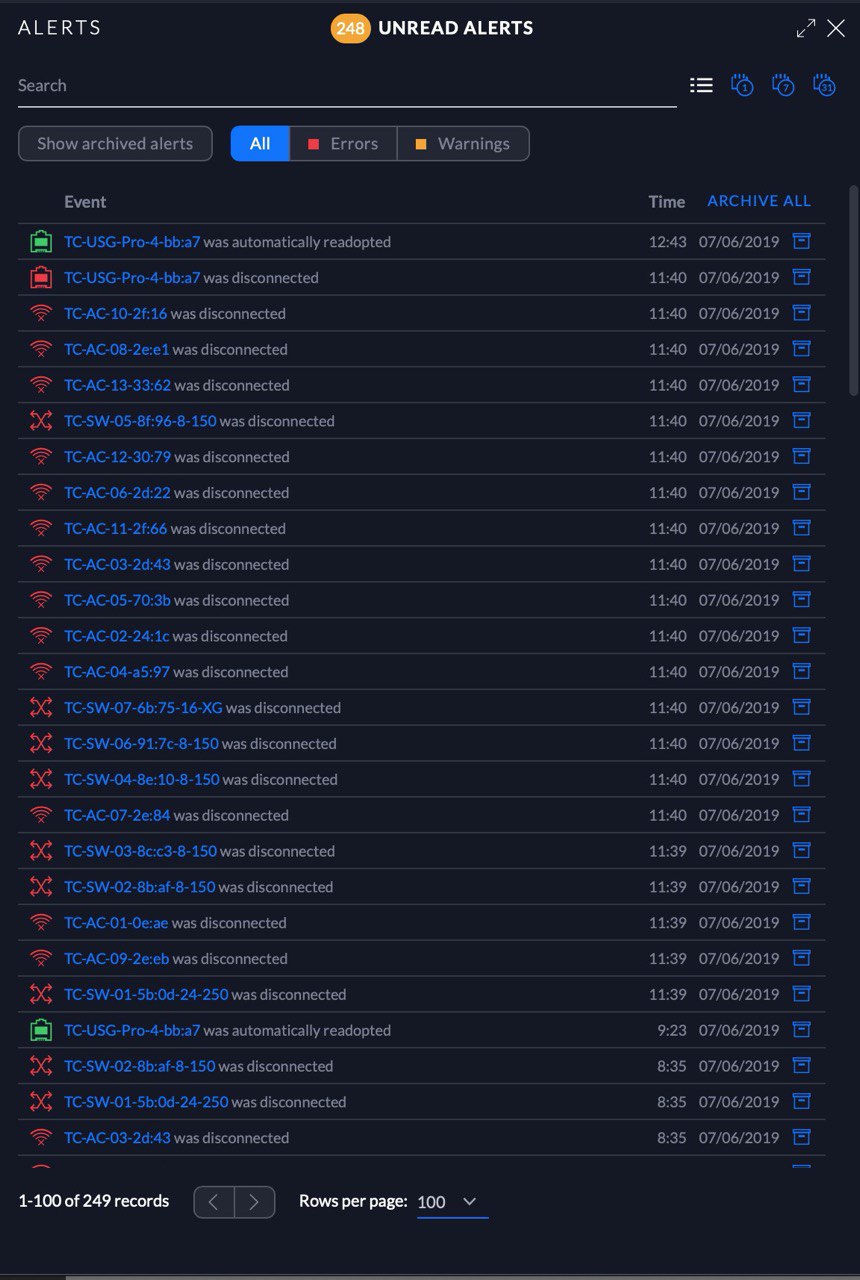The width and height of the screenshot is (860, 1280).
Task: Expand alerts panel to full screen
Action: [x=806, y=29]
